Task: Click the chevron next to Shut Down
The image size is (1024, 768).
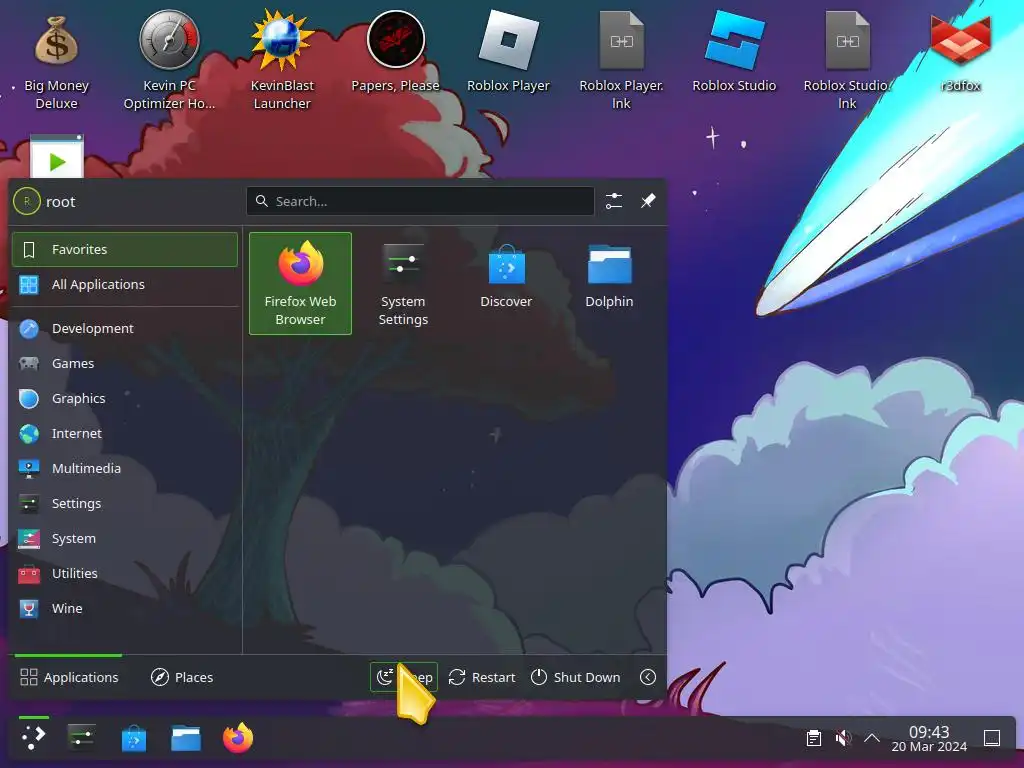Action: tap(648, 677)
